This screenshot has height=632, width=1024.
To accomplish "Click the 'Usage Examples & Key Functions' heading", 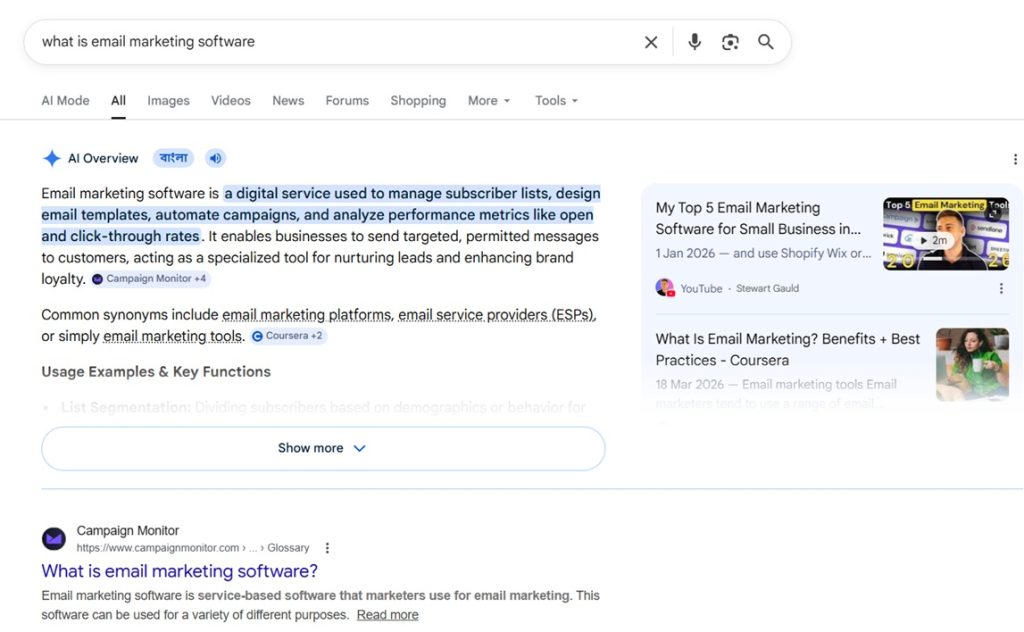I will (x=156, y=371).
